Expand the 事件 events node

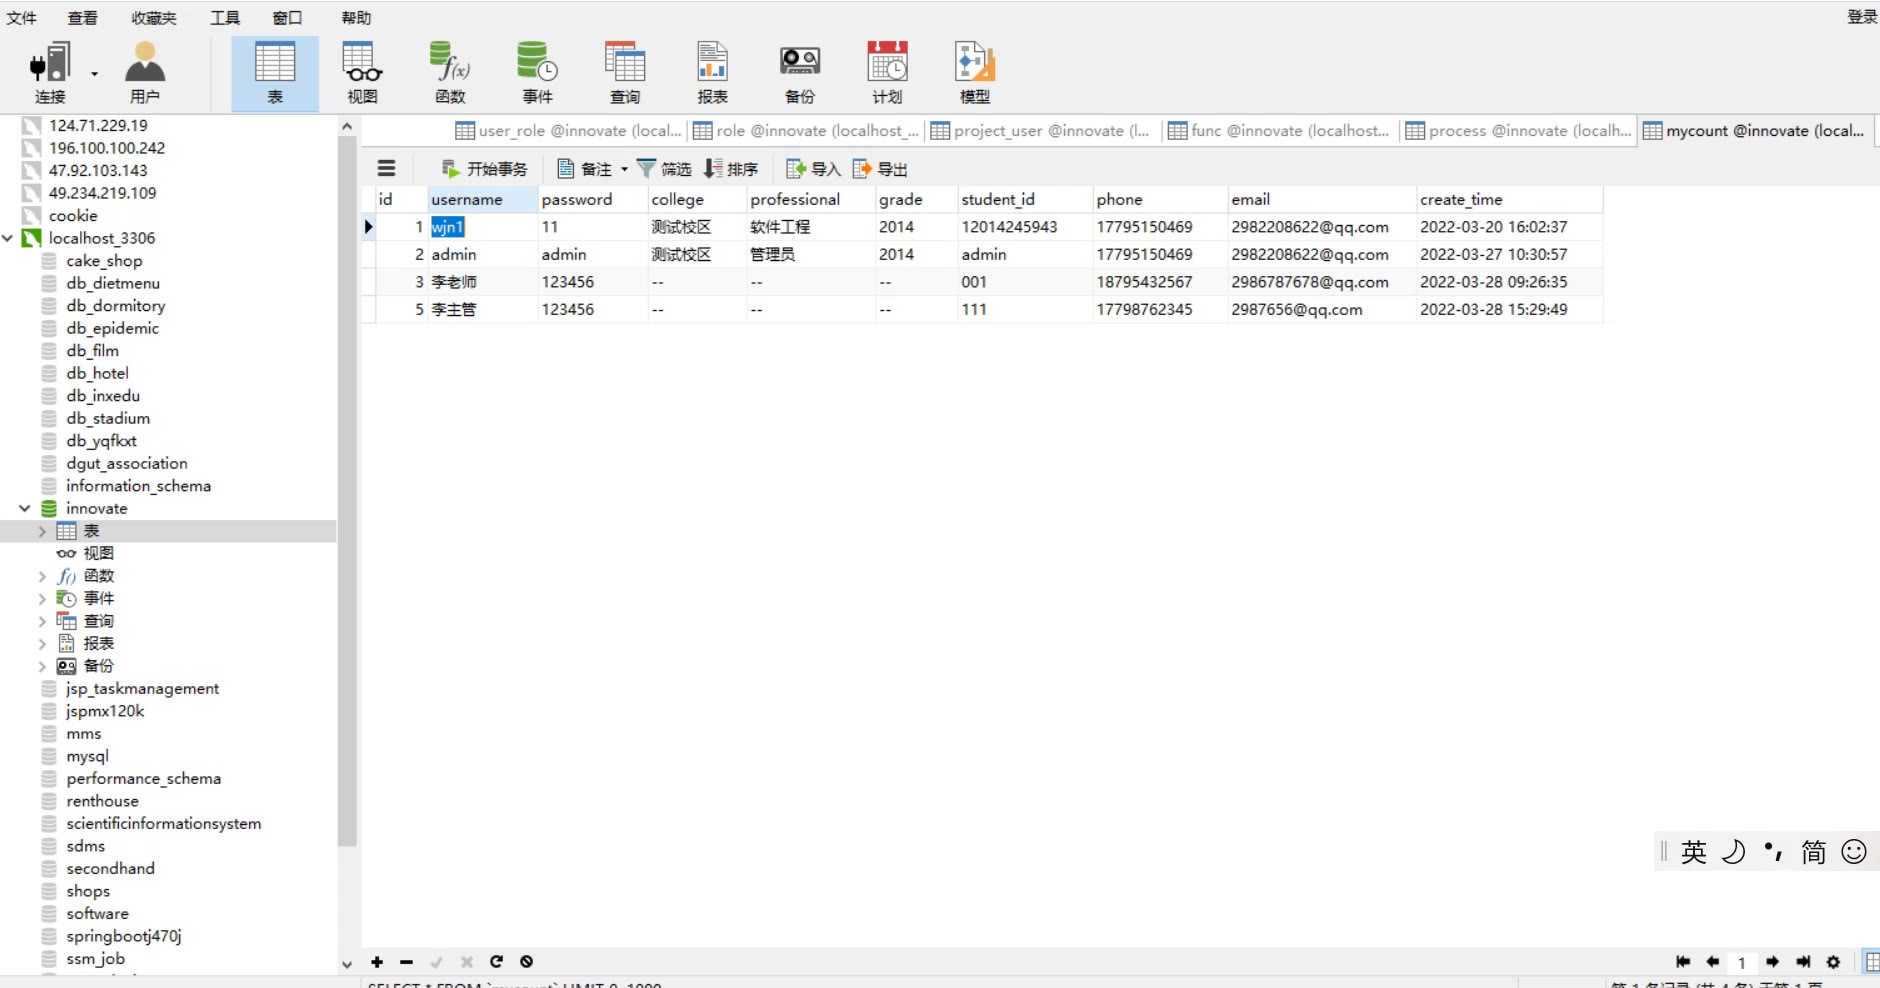pyautogui.click(x=42, y=599)
